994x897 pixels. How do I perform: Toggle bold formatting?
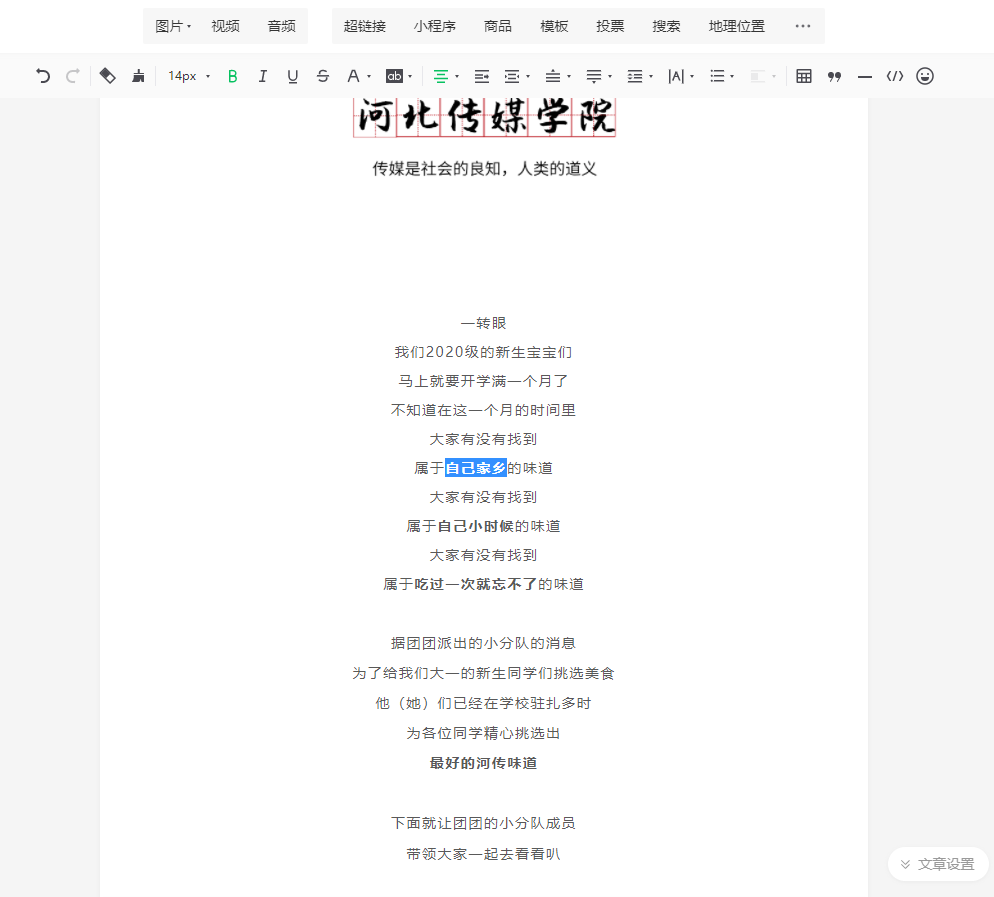(233, 77)
